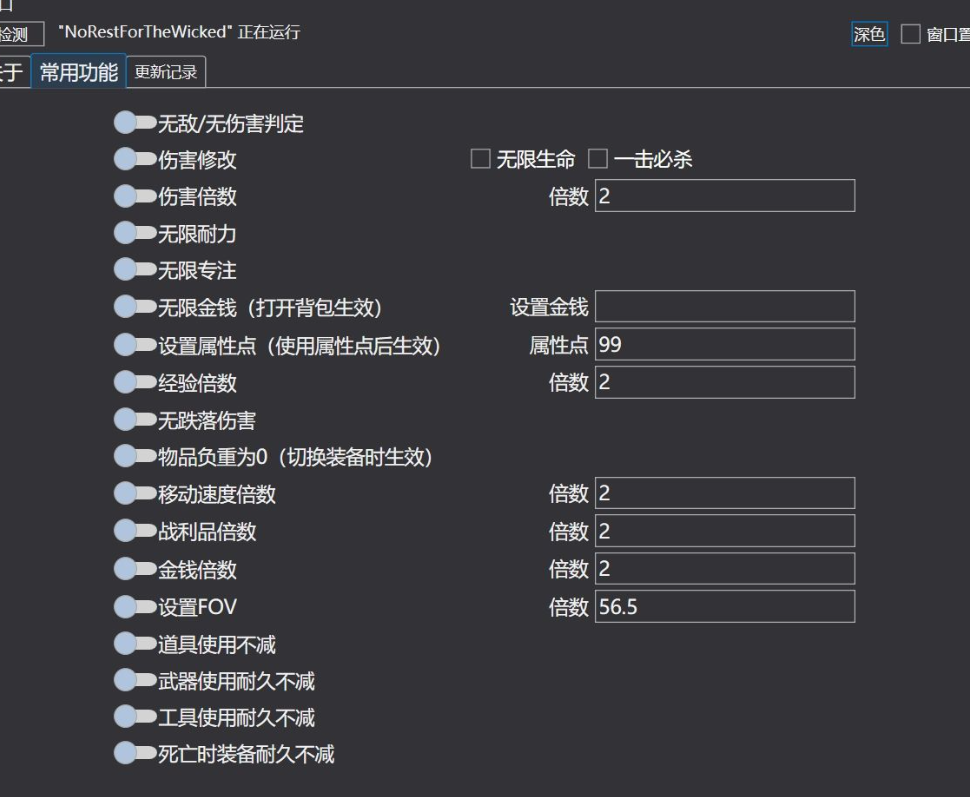This screenshot has height=797, width=970.
Task: Click the 设置金钱 input field
Action: [724, 307]
